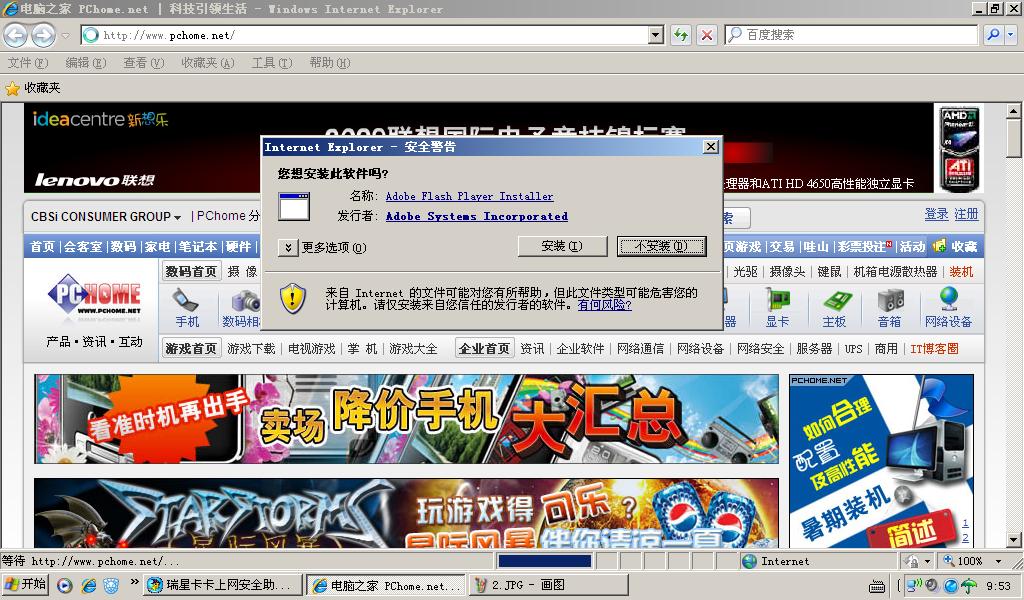The width and height of the screenshot is (1024, 600).
Task: Click the IT博客圈 link
Action: [935, 349]
